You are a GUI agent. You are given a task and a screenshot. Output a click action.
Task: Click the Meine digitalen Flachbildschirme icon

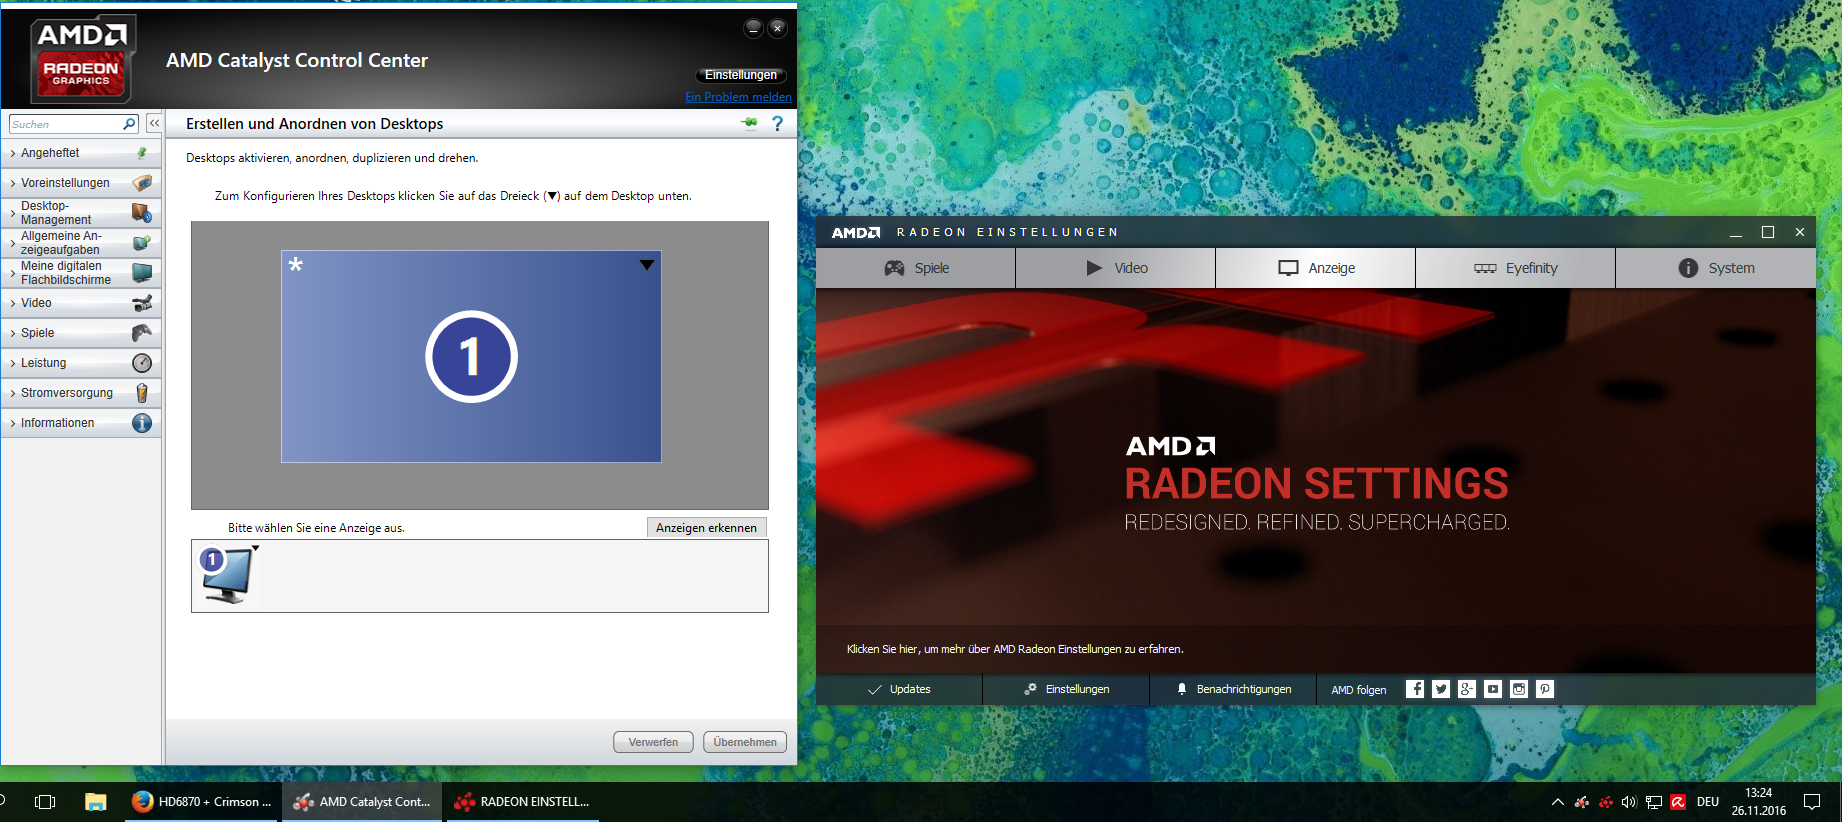tap(142, 273)
